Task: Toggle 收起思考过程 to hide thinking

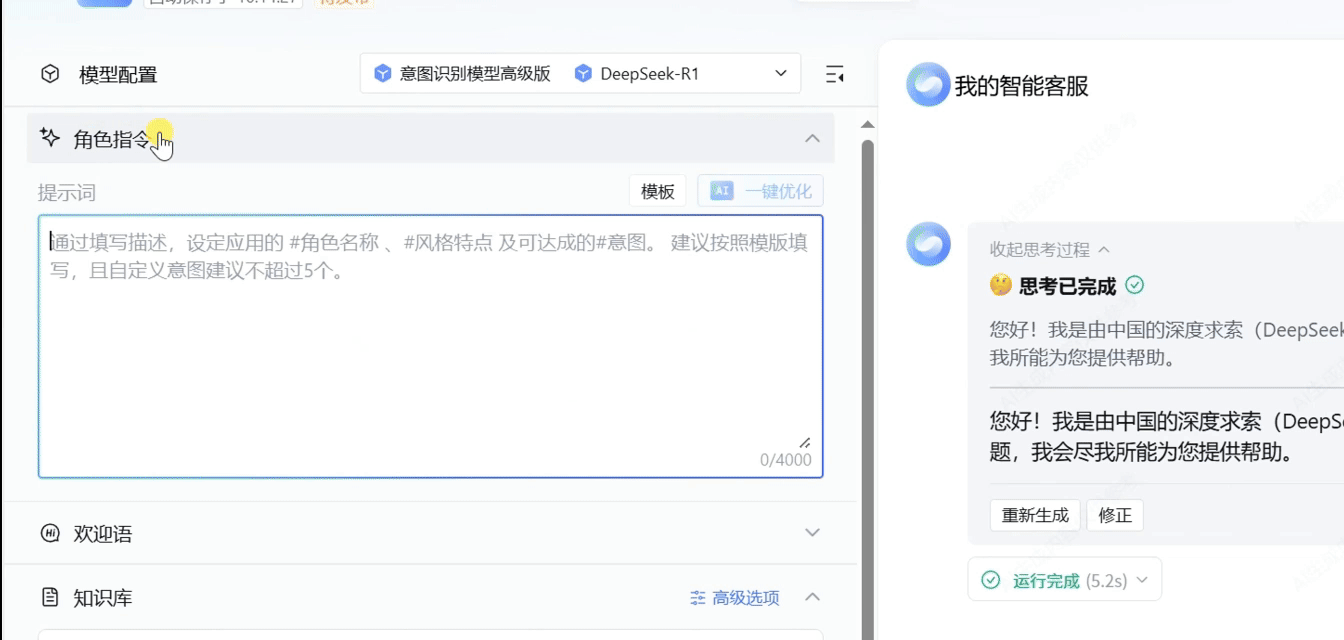Action: [1049, 249]
